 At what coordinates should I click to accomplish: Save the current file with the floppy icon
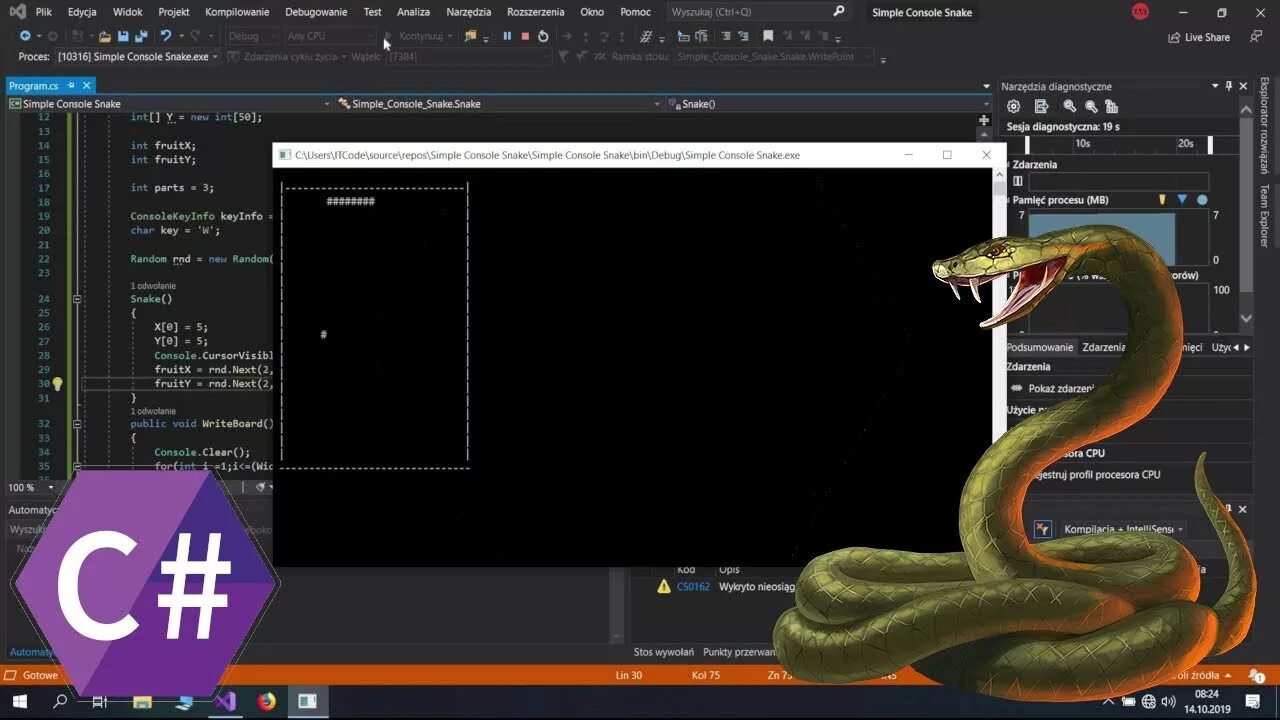click(x=123, y=36)
